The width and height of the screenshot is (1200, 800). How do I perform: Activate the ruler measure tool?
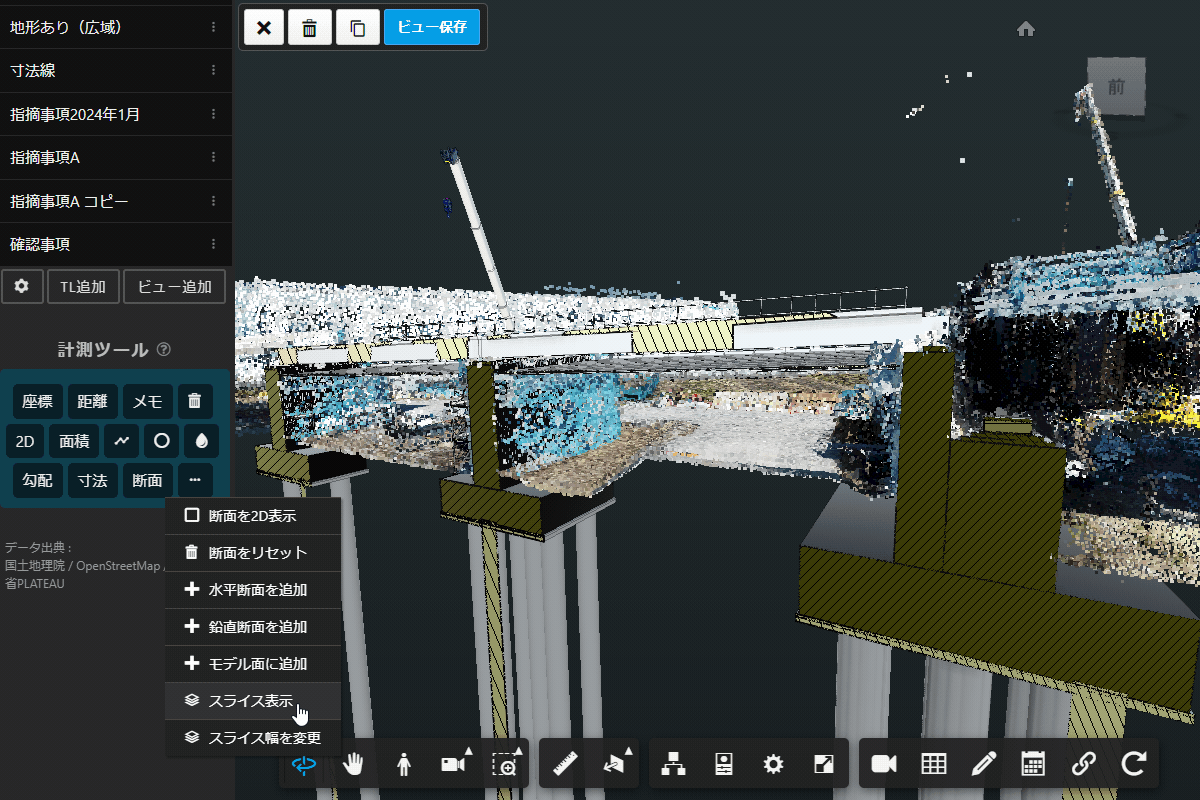(567, 765)
